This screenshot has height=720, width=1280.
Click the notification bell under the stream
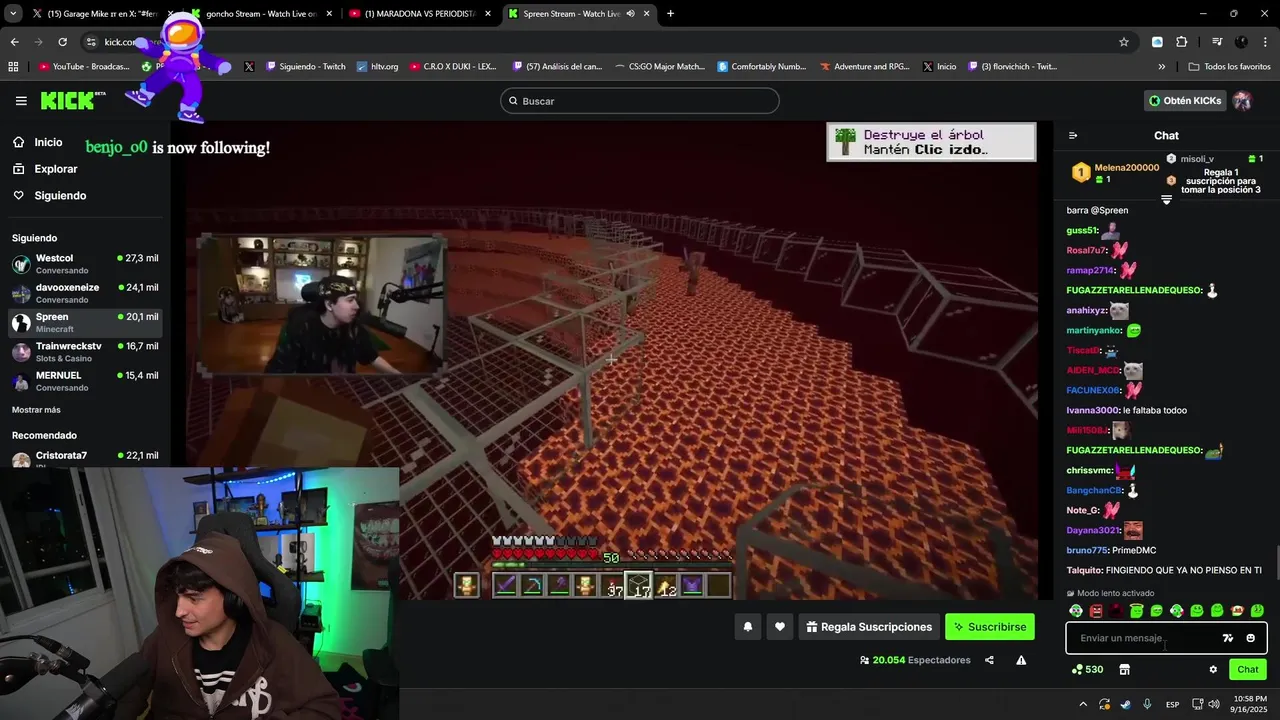(x=747, y=627)
